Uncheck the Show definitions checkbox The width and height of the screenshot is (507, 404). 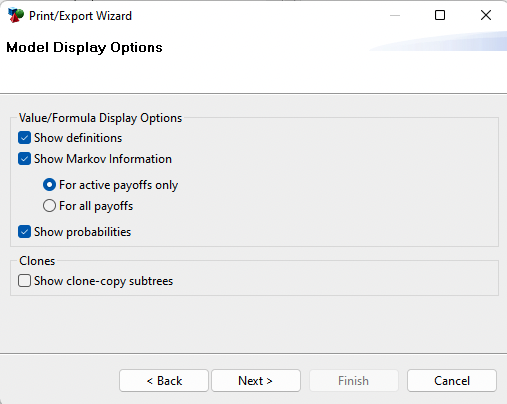[25, 138]
